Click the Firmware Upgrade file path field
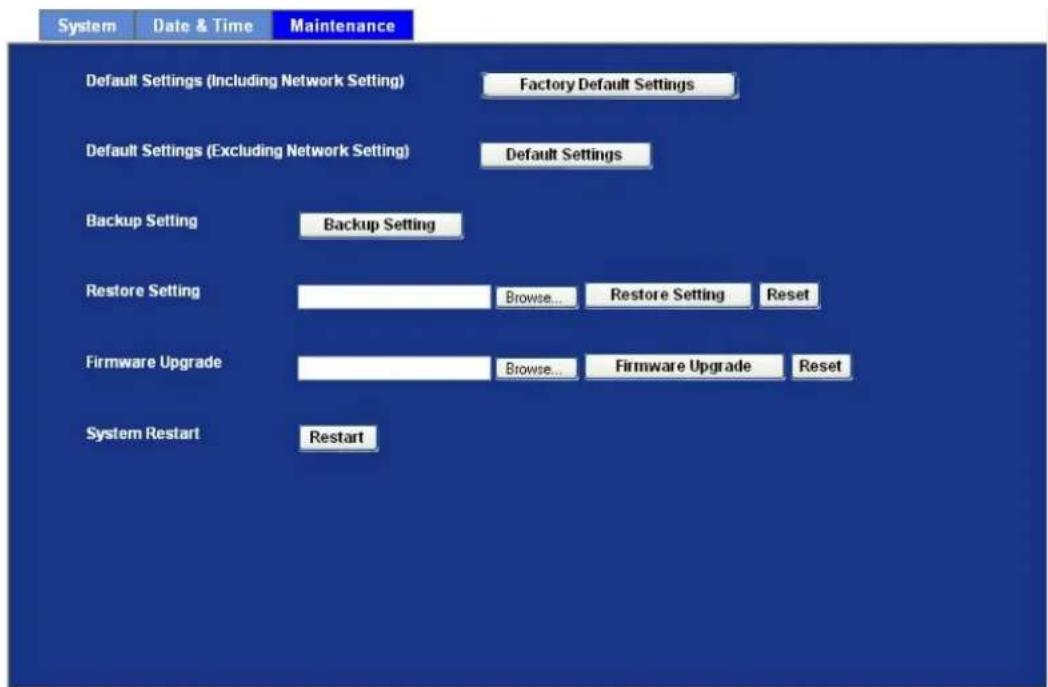The width and height of the screenshot is (1048, 687). 394,368
